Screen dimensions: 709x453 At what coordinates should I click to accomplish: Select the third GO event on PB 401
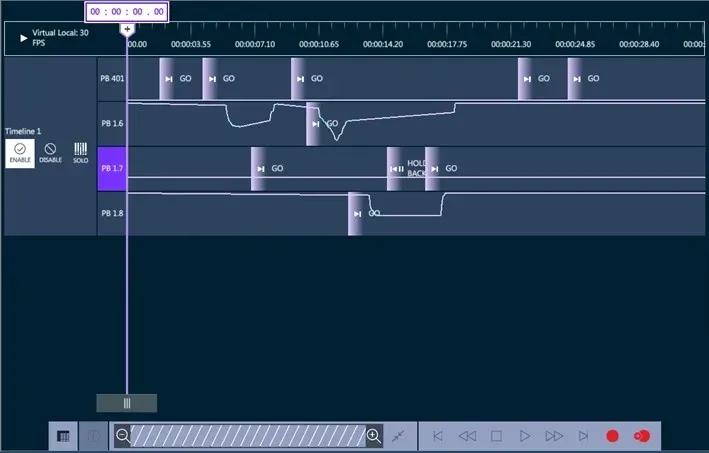pos(308,79)
